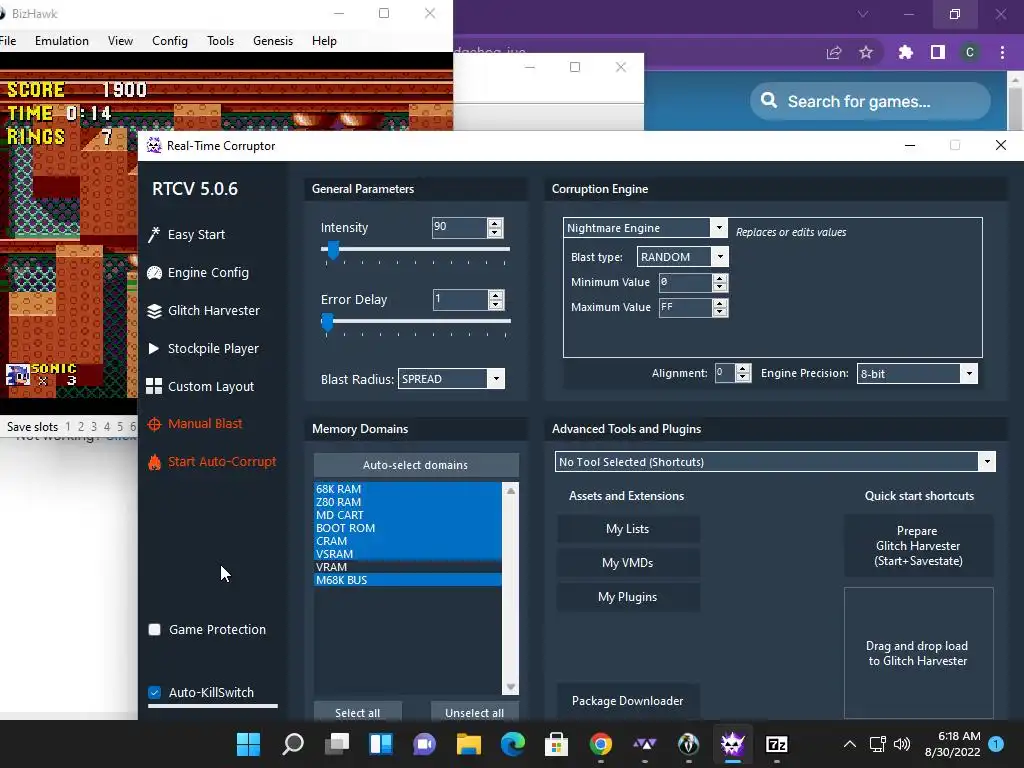
Task: Open My Lists button
Action: click(628, 529)
